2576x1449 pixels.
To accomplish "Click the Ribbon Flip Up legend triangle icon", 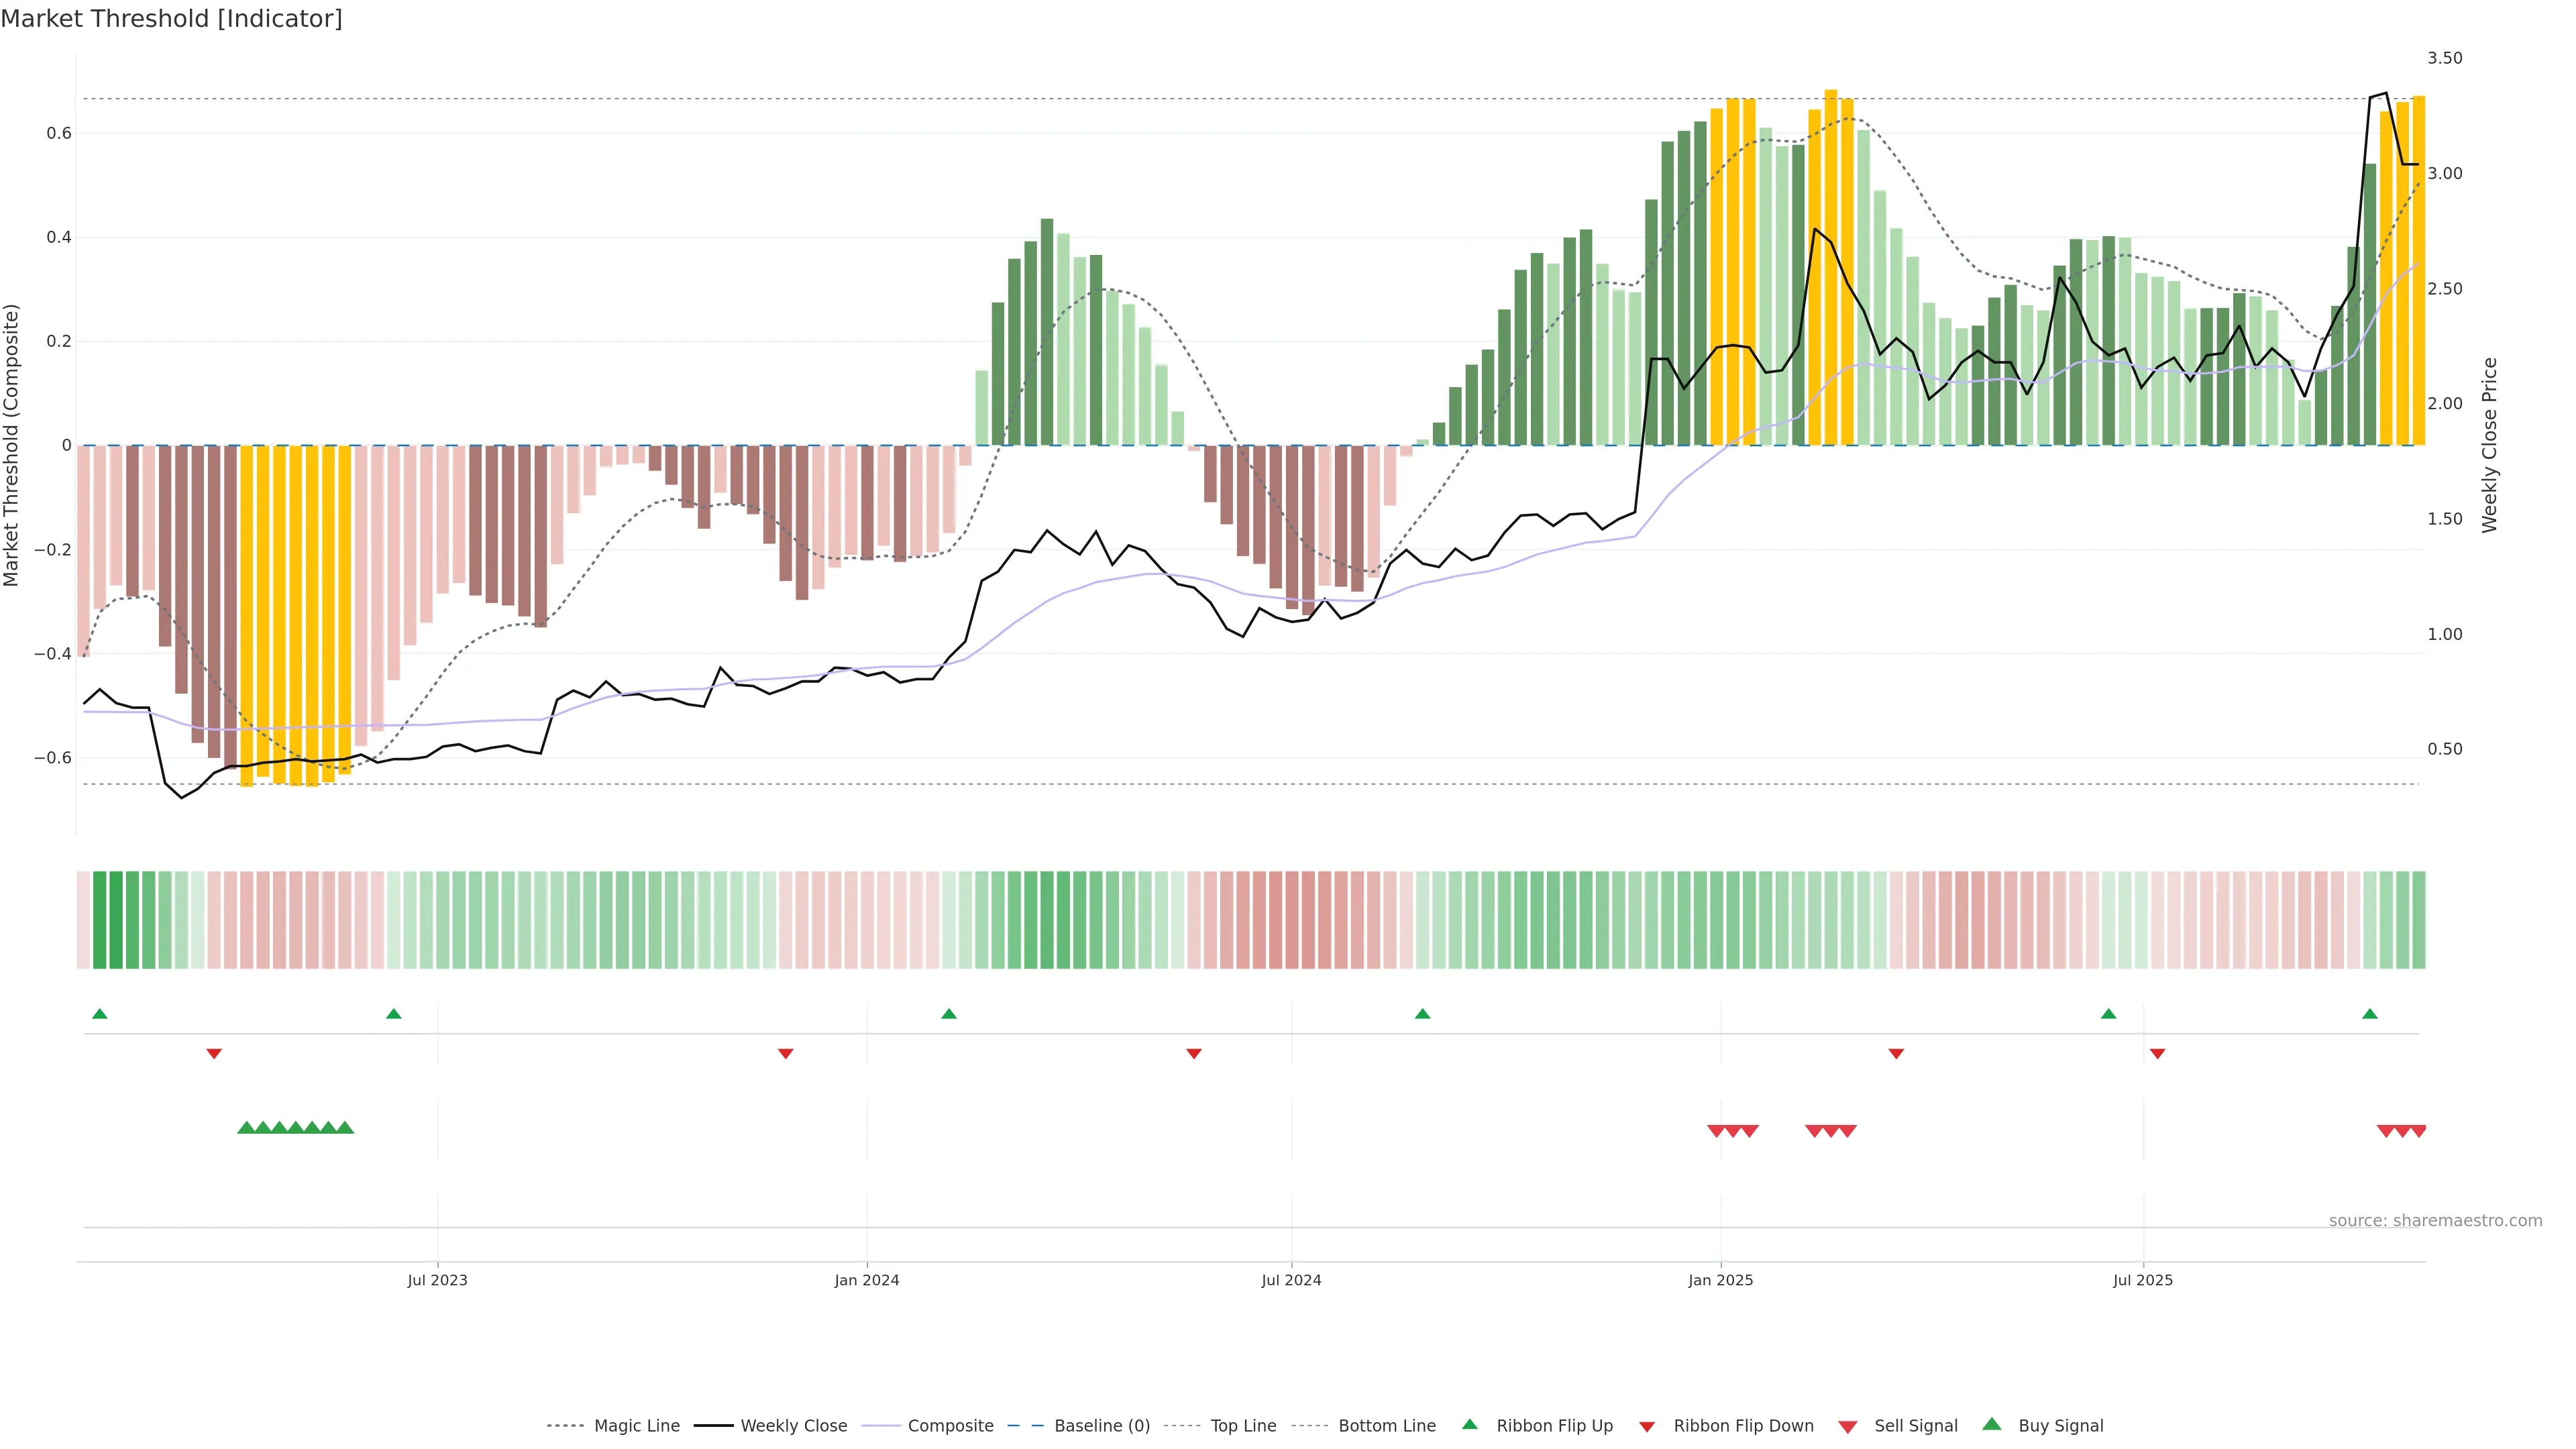I will 1469,1424.
